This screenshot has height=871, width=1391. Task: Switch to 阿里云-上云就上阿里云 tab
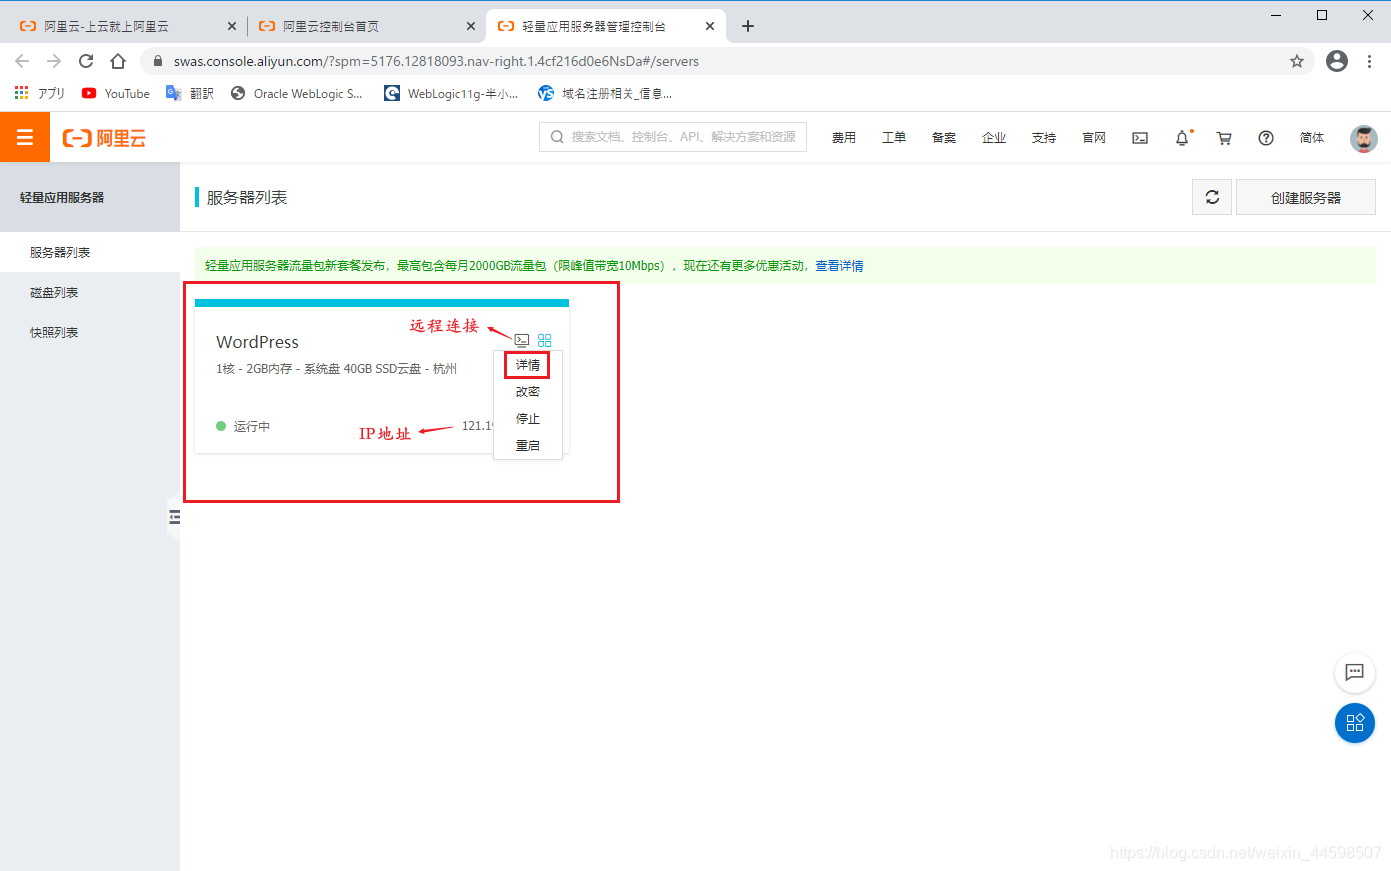[x=107, y=26]
